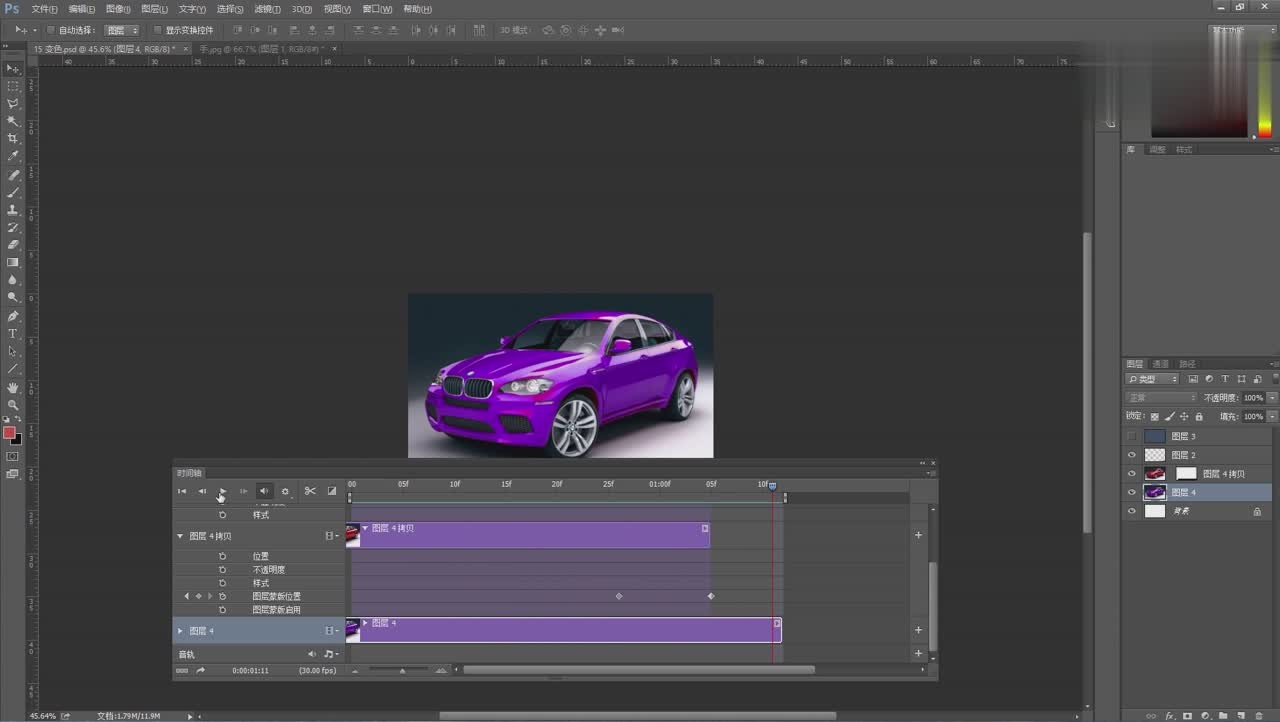The height and width of the screenshot is (722, 1280).
Task: Open timeline playback settings gear
Action: 285,491
